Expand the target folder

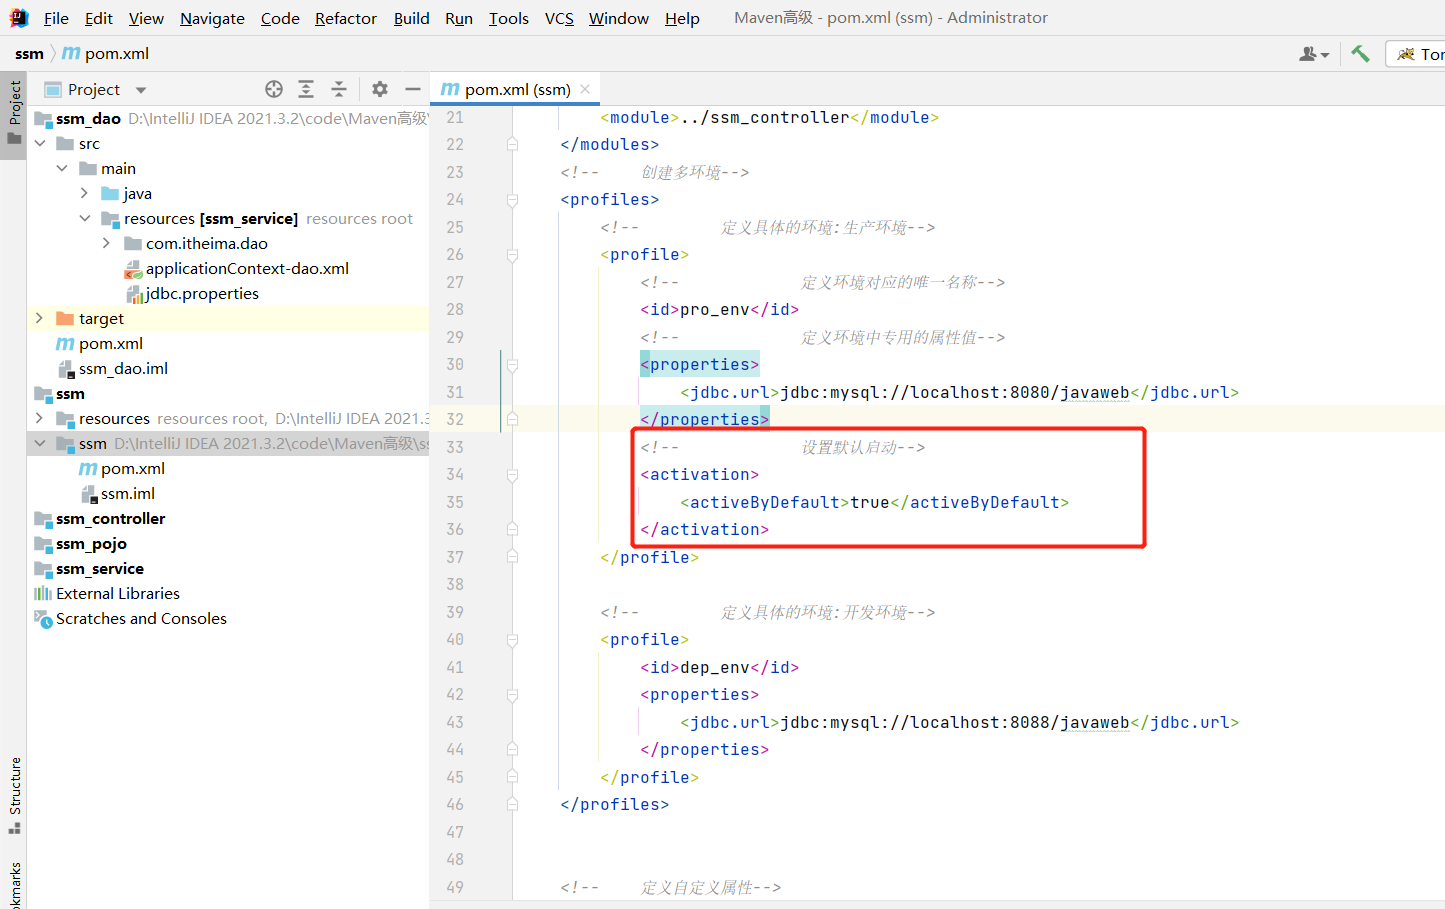(40, 319)
